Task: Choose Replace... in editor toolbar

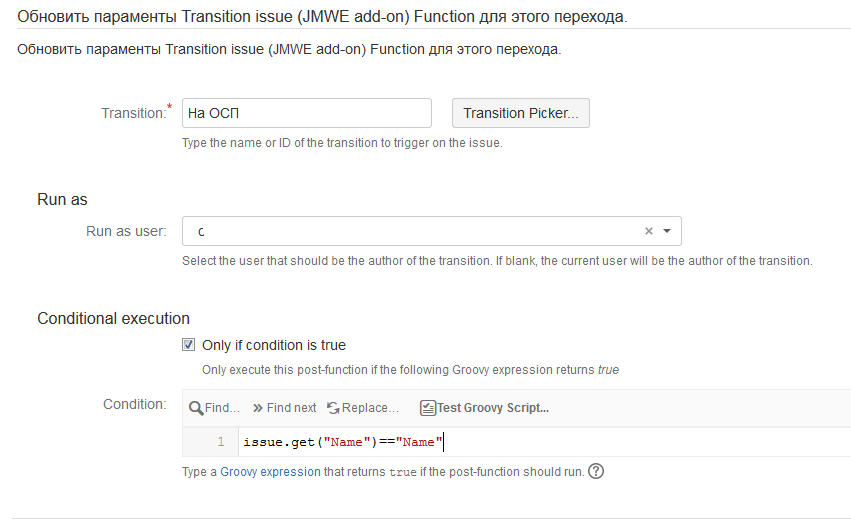Action: (x=370, y=408)
